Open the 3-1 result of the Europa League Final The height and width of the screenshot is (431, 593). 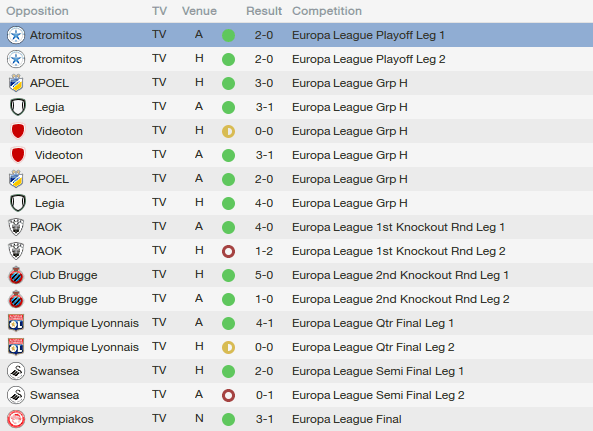click(x=264, y=419)
